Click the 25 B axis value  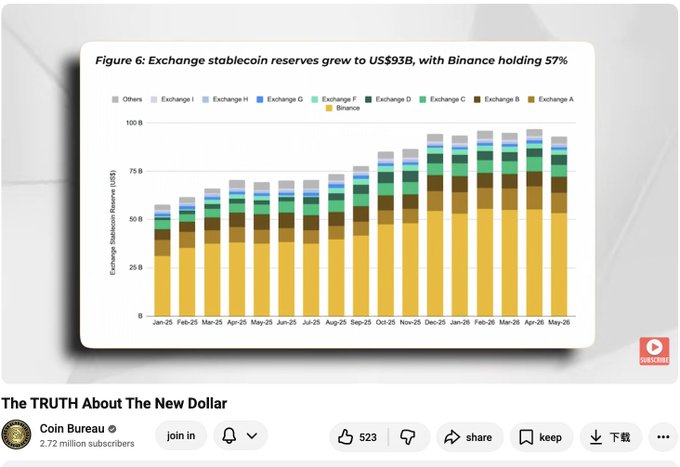135,268
